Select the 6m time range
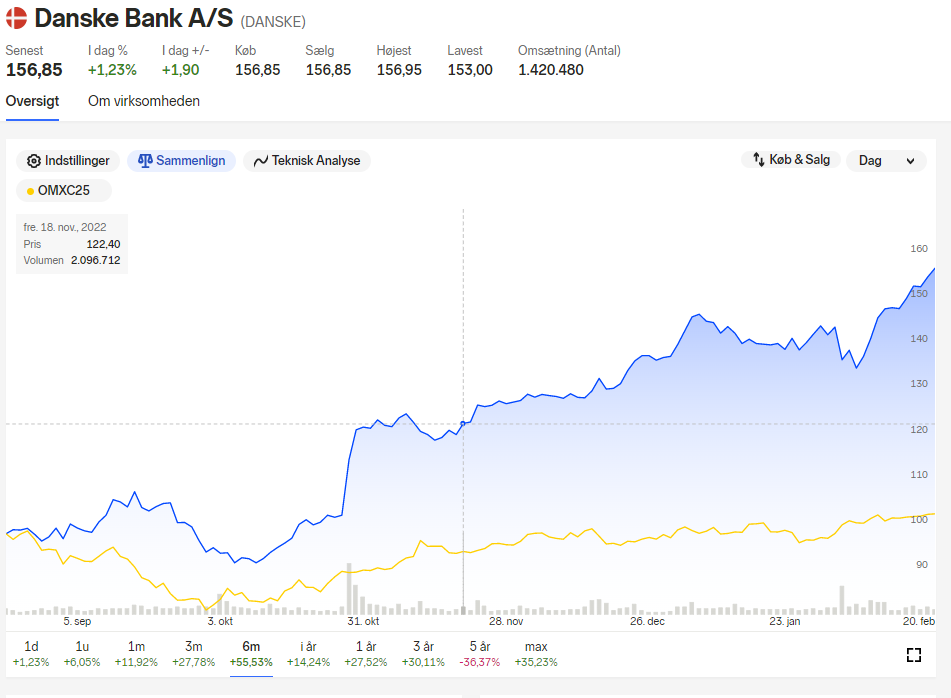This screenshot has height=698, width=951. 251,654
